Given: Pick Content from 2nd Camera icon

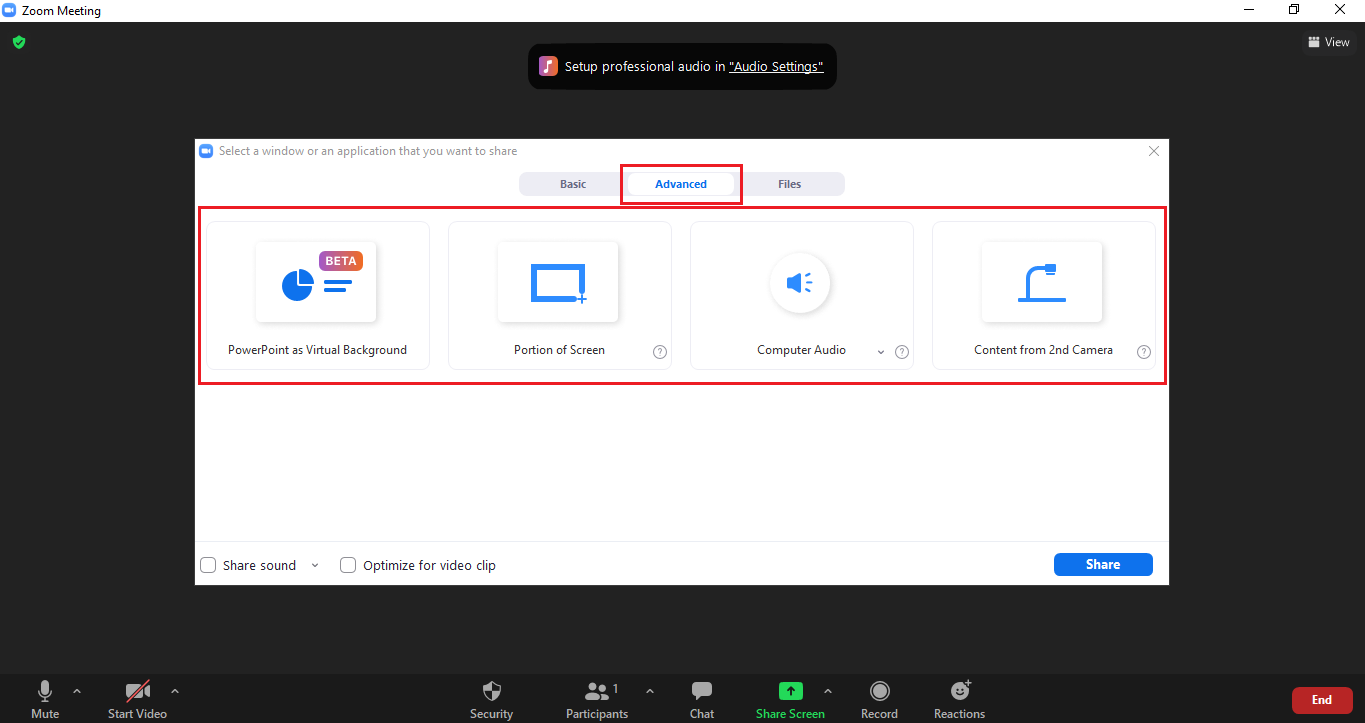Looking at the screenshot, I should 1042,282.
